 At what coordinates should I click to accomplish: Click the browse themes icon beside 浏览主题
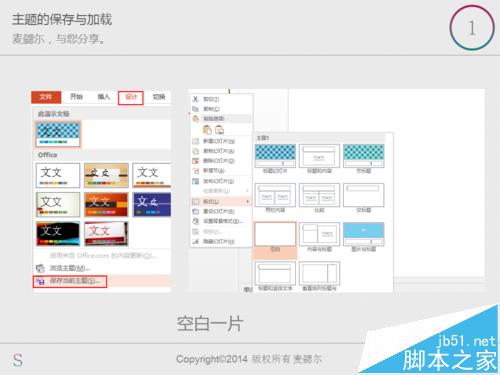pyautogui.click(x=40, y=268)
